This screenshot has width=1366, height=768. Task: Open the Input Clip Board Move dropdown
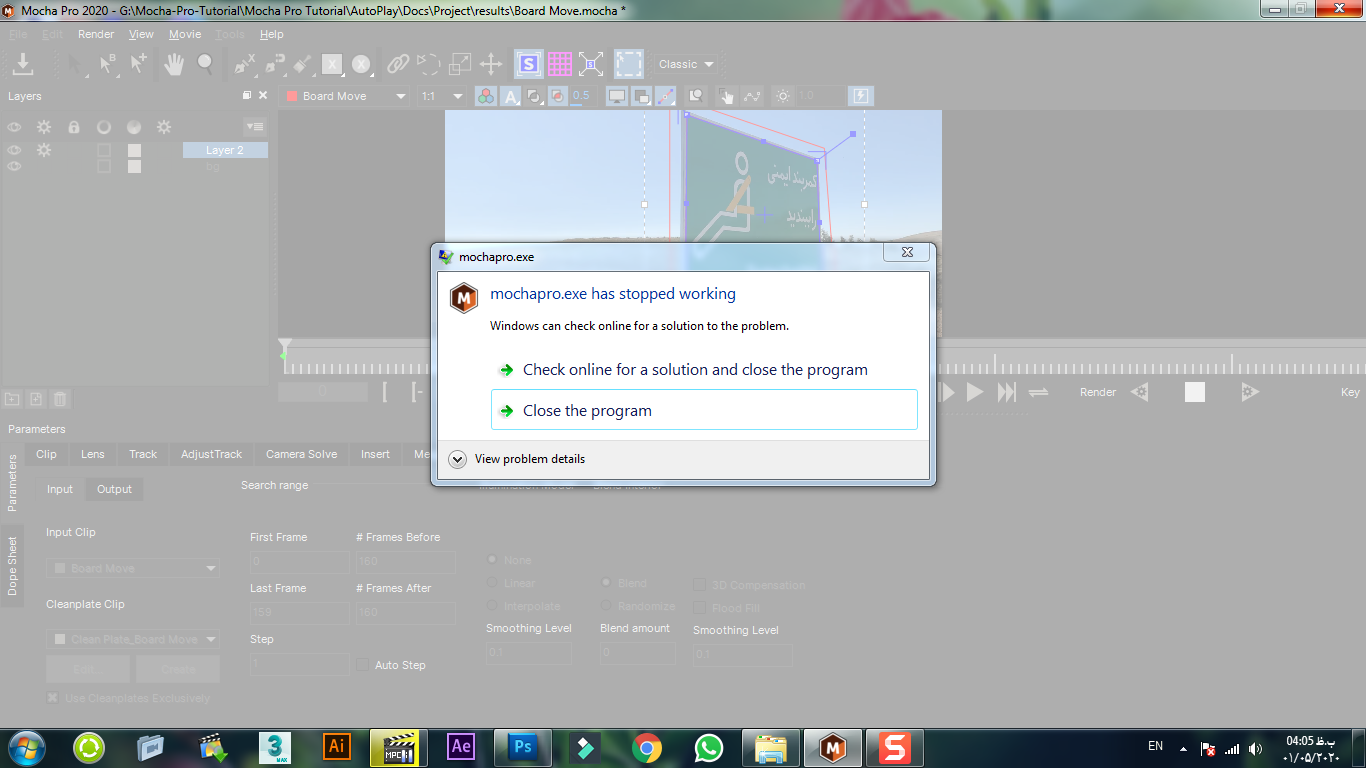[x=133, y=568]
